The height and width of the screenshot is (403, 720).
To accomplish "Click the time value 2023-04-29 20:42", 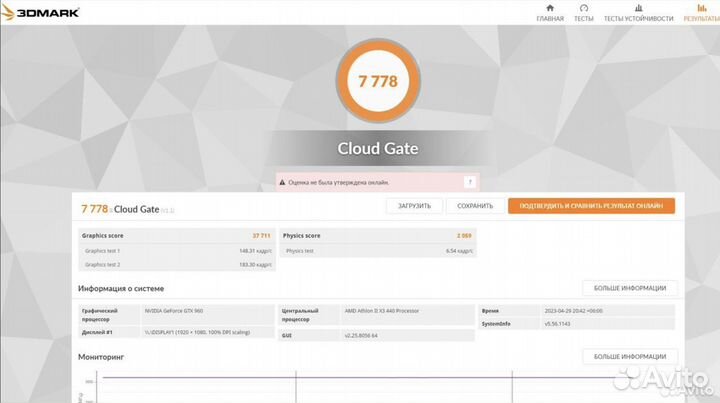I will coord(574,311).
